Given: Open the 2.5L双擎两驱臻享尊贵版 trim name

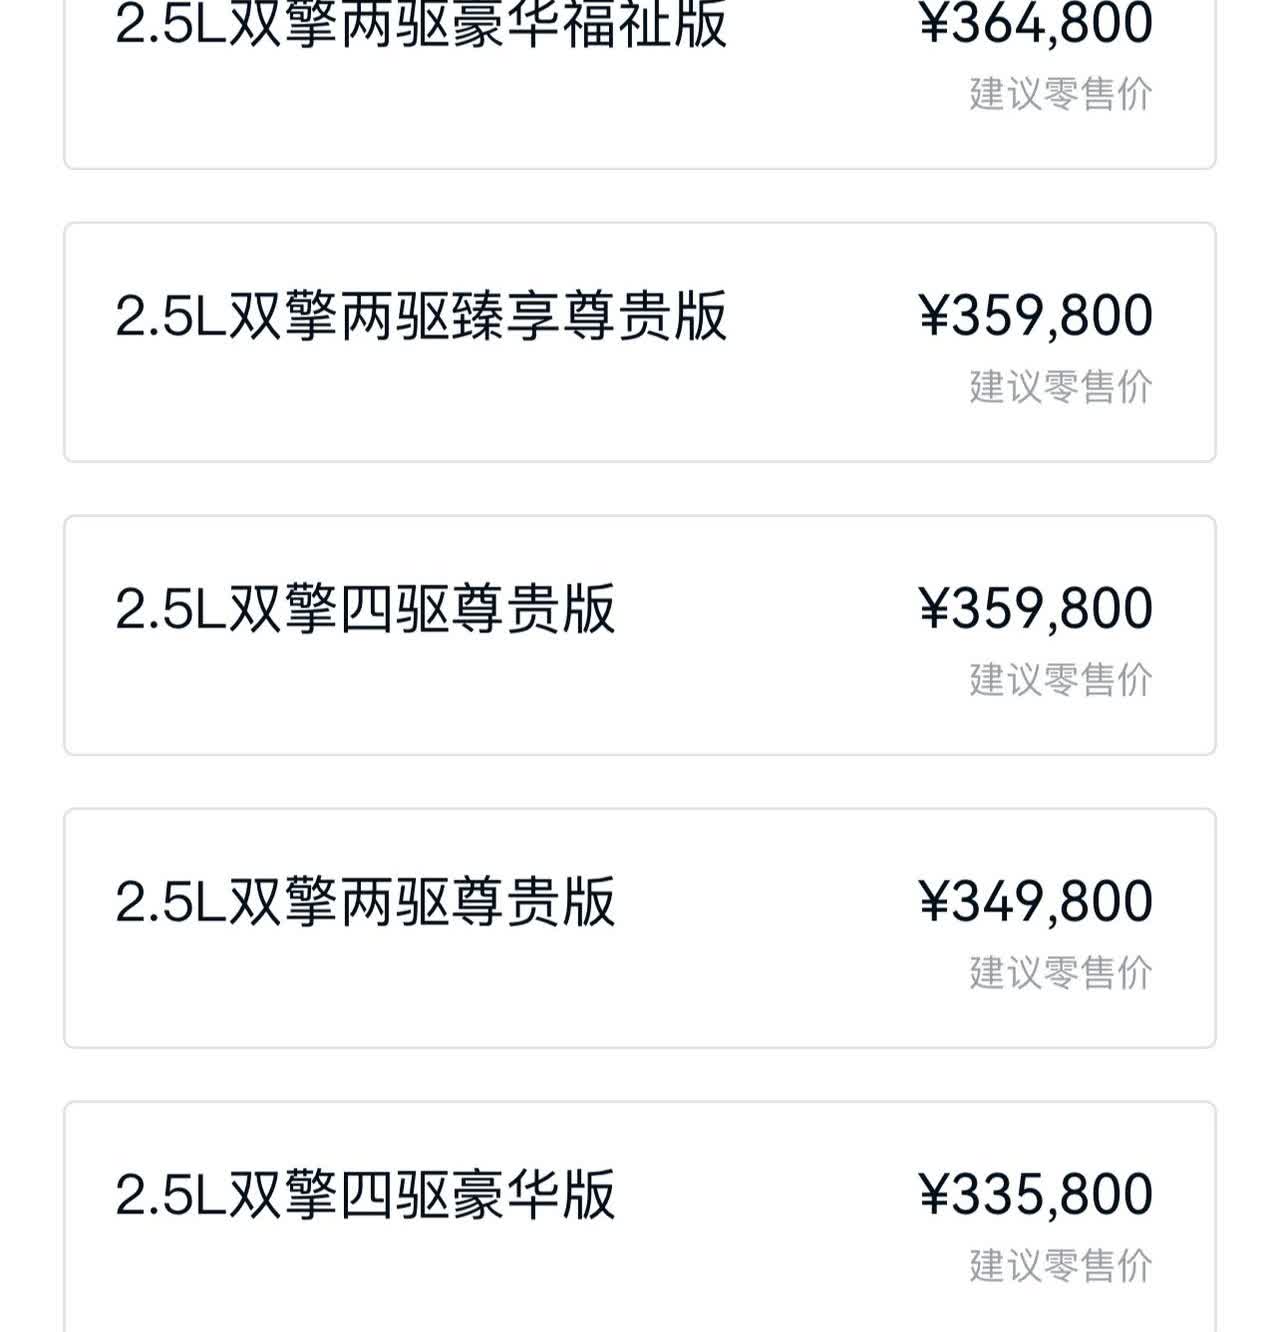Looking at the screenshot, I should 421,316.
